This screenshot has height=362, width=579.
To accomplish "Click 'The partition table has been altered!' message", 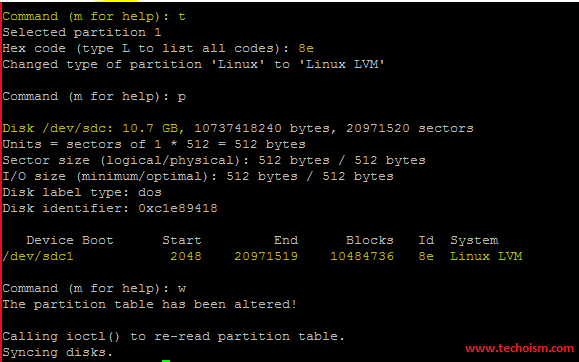I will click(150, 304).
